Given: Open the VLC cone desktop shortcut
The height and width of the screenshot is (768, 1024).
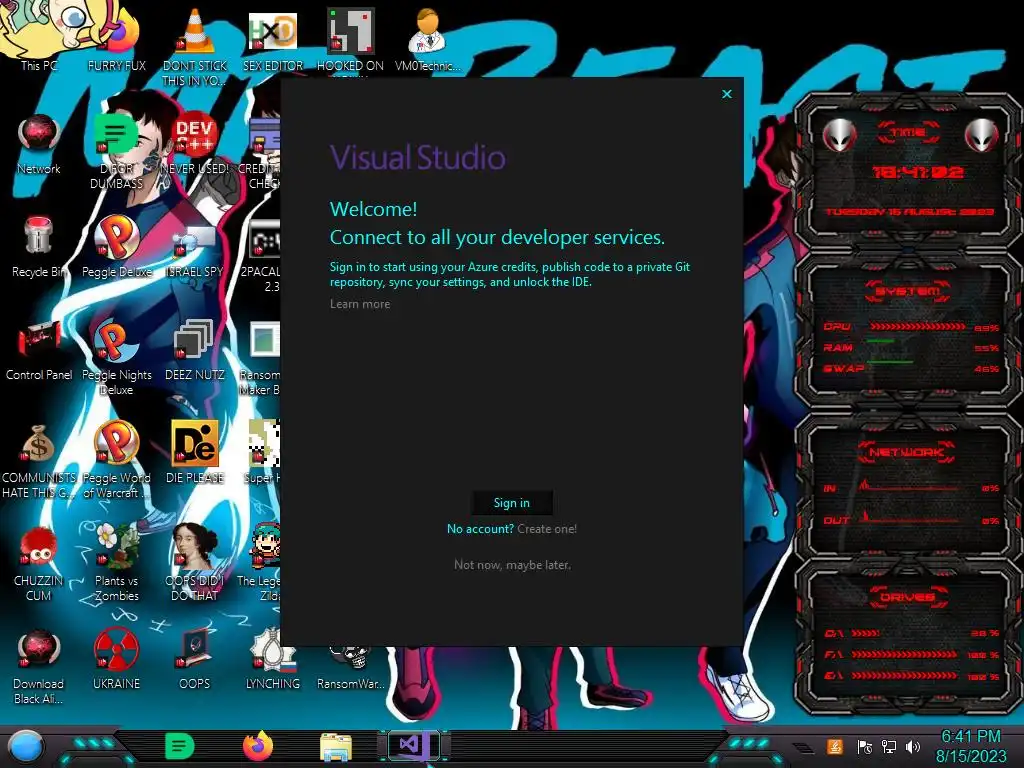Looking at the screenshot, I should pyautogui.click(x=195, y=46).
